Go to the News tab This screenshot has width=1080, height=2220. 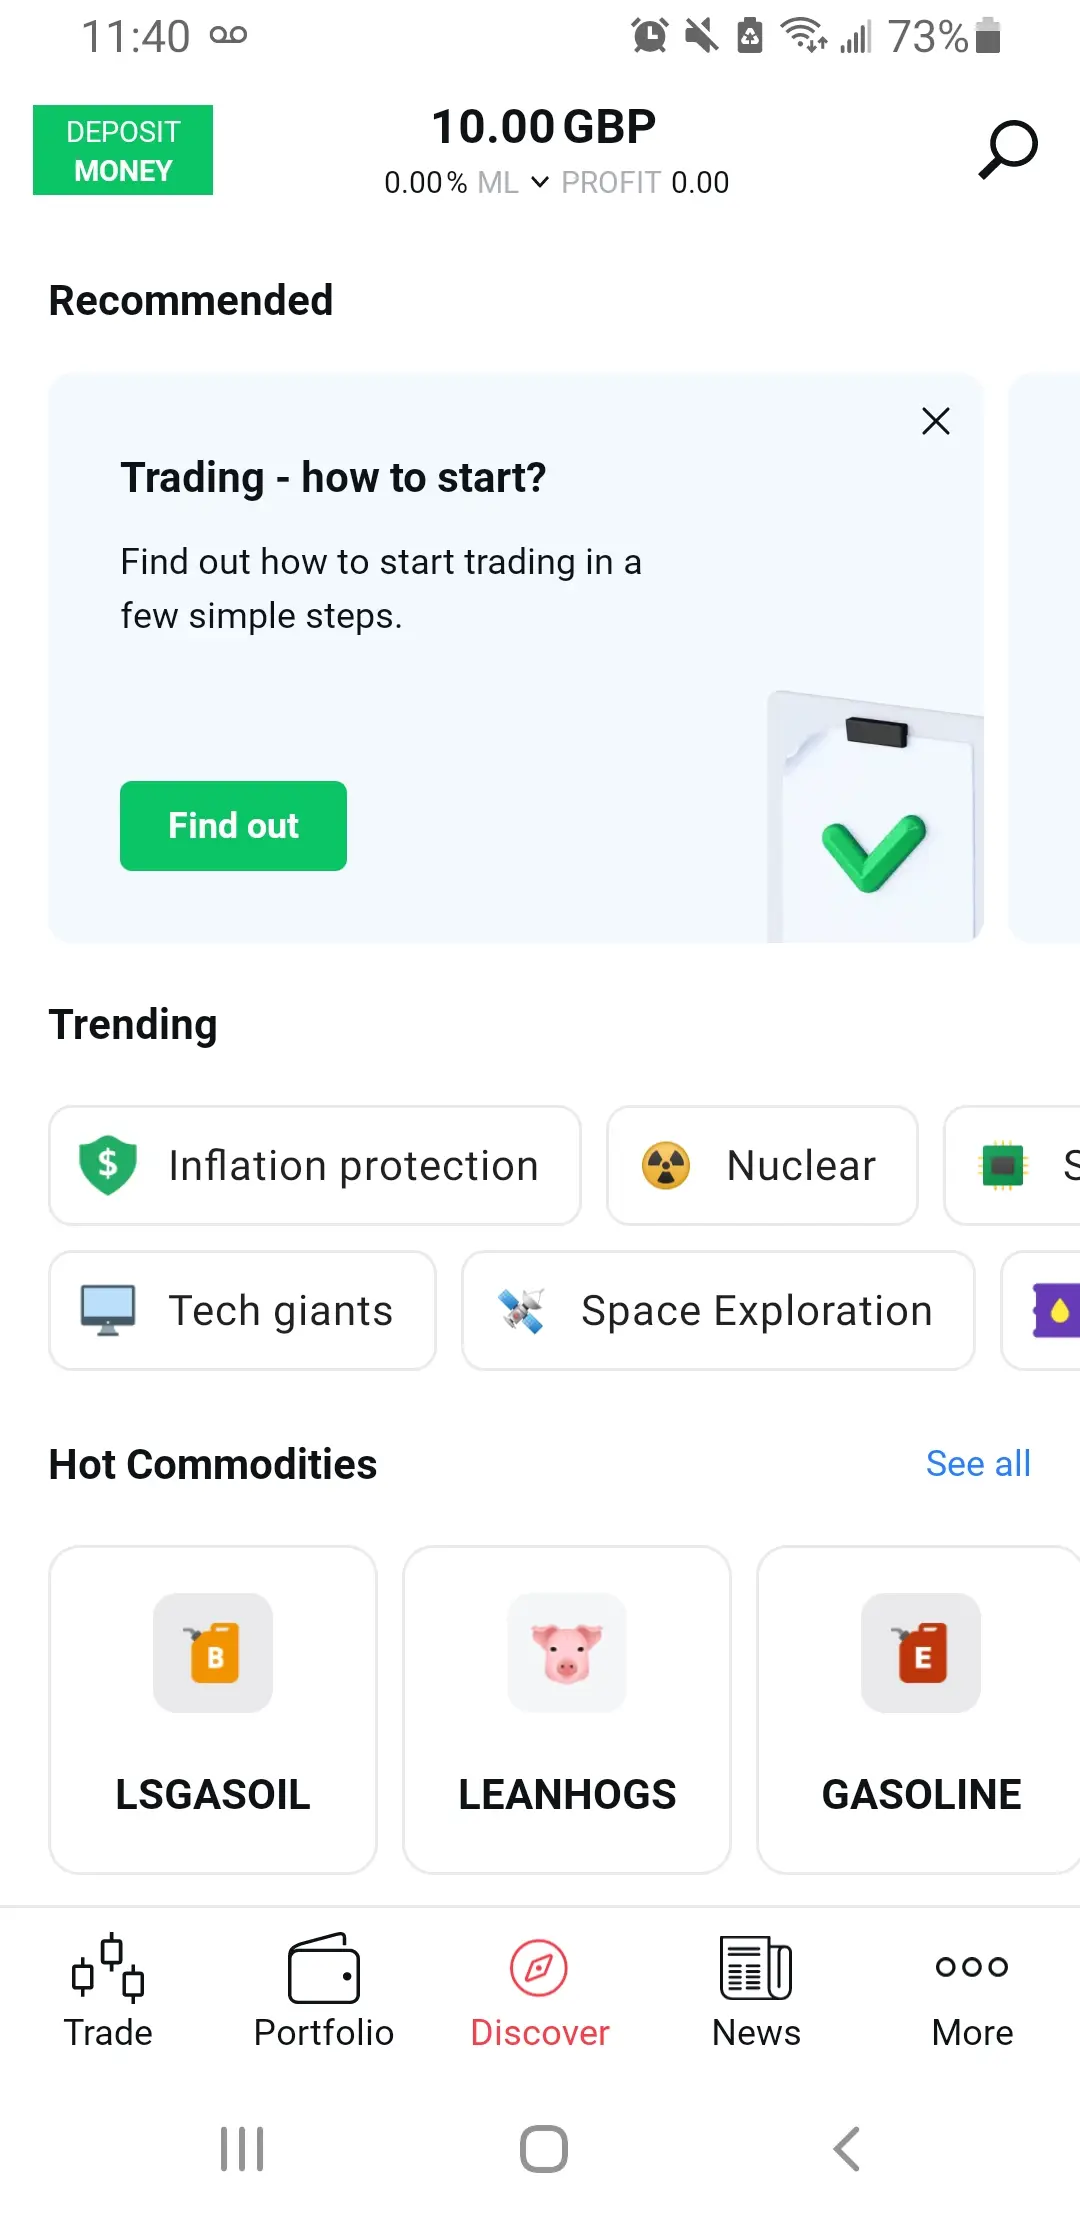point(756,1990)
